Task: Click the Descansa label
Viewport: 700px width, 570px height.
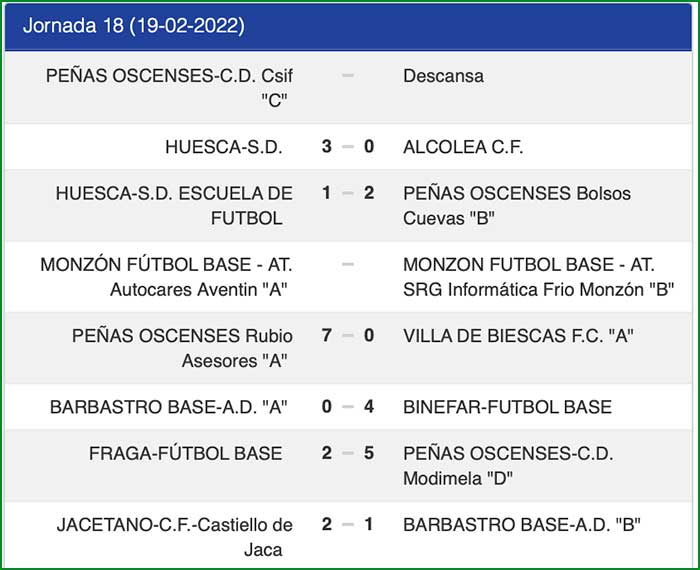Action: pyautogui.click(x=443, y=76)
